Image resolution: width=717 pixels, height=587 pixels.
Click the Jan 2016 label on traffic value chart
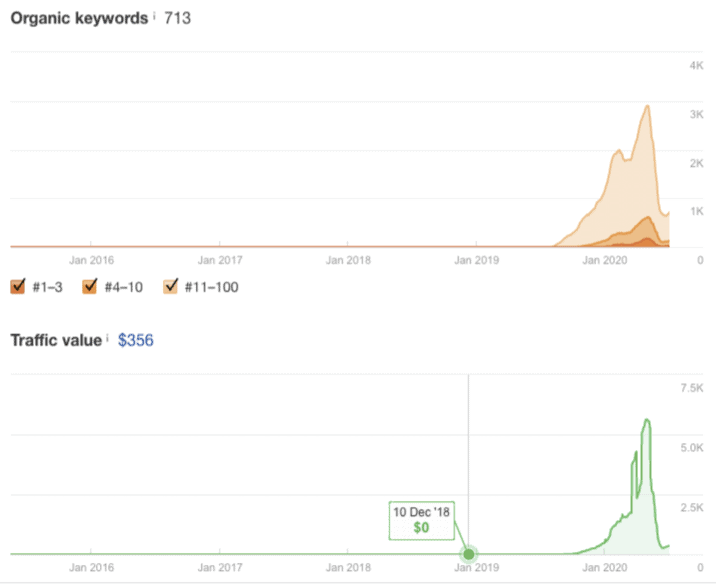click(91, 567)
